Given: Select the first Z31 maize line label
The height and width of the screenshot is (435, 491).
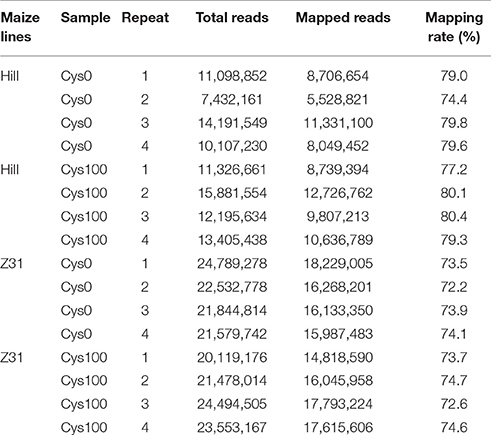Looking at the screenshot, I should [x=12, y=263].
